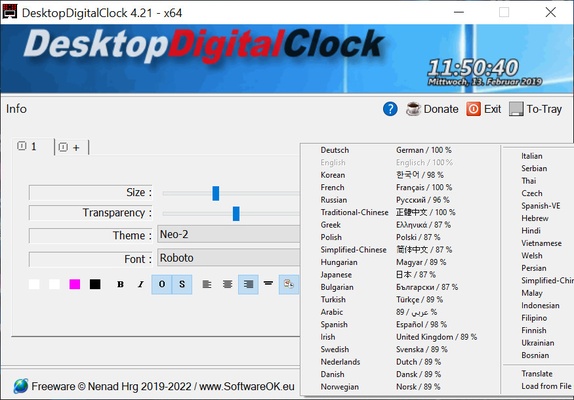Image resolution: width=574 pixels, height=400 pixels.
Task: Click the top-position bar icon
Action: 268,283
